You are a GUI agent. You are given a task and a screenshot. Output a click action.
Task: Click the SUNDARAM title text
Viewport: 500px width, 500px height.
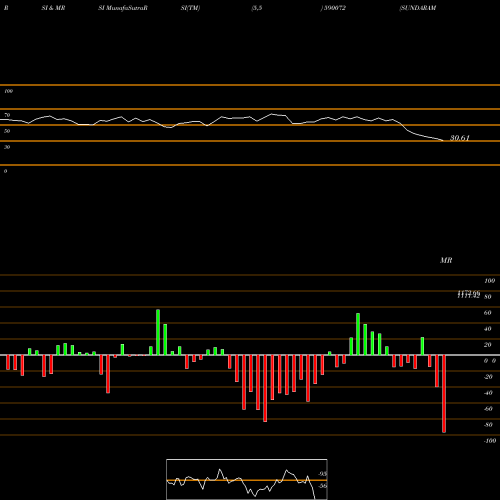tap(418, 8)
